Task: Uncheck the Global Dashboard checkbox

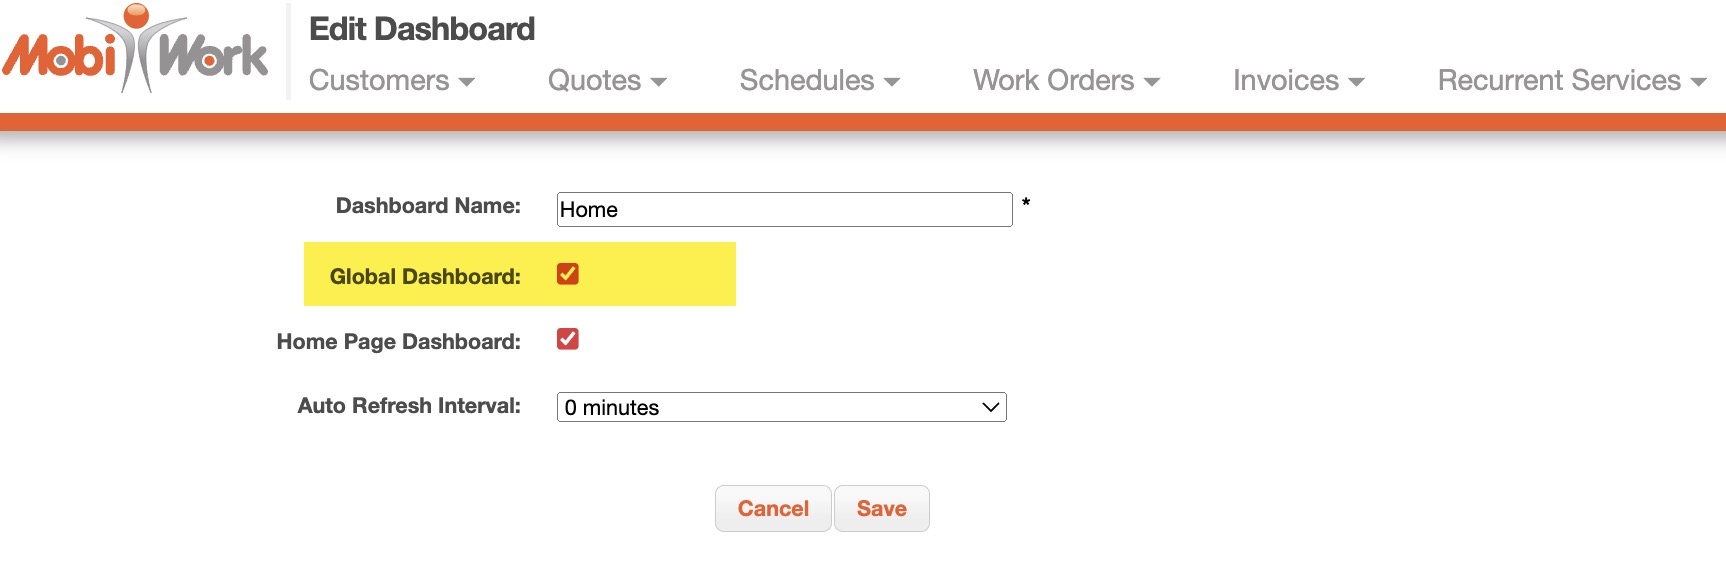Action: (x=568, y=274)
